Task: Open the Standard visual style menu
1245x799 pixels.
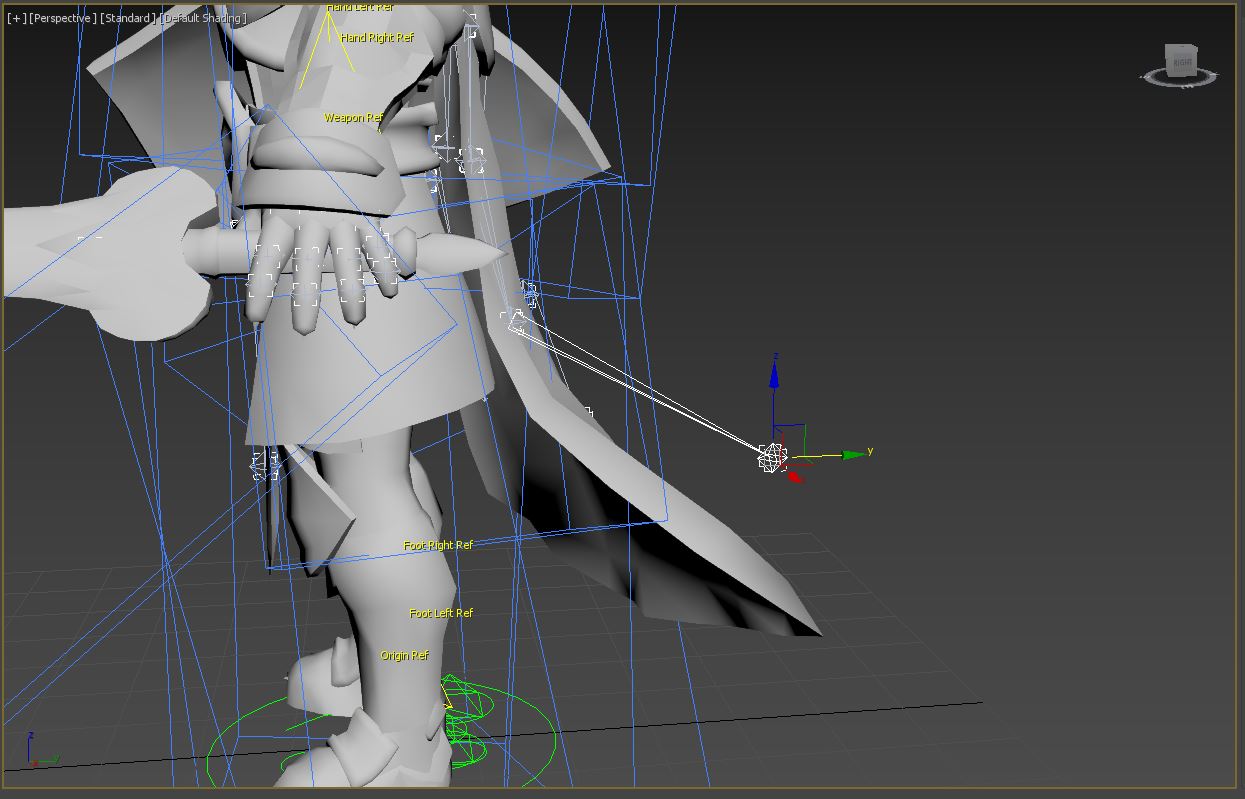Action: pyautogui.click(x=127, y=18)
